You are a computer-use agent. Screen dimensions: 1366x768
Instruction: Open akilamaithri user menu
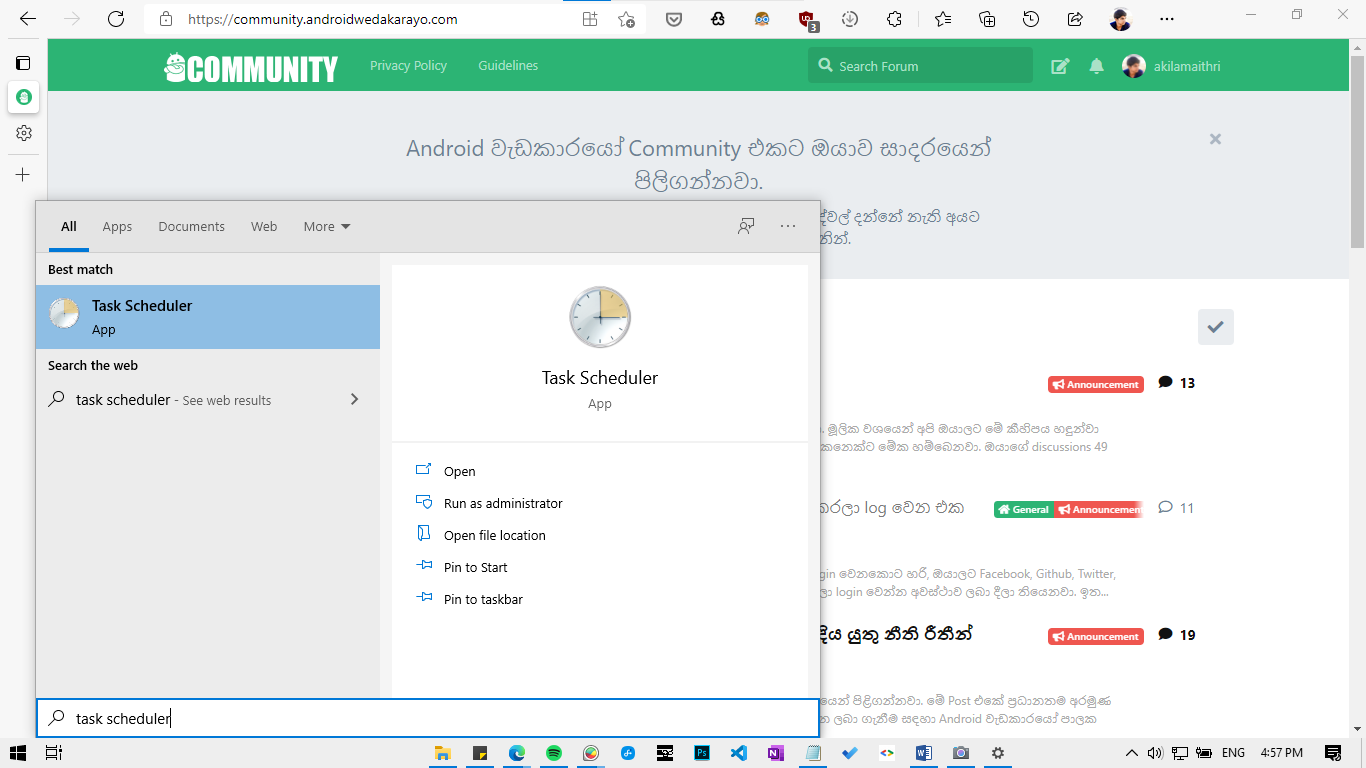point(1171,66)
